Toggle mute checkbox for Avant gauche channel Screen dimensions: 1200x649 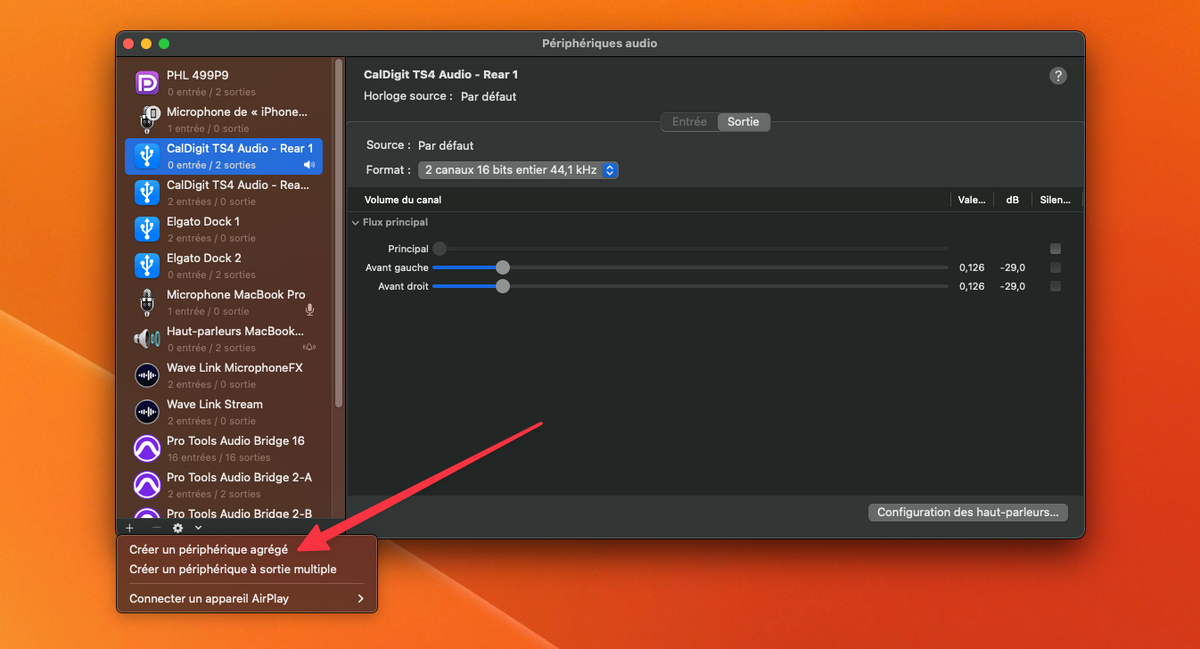1055,268
